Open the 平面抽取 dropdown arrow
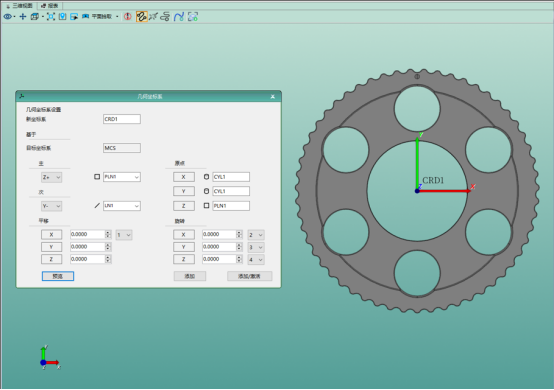 point(117,17)
